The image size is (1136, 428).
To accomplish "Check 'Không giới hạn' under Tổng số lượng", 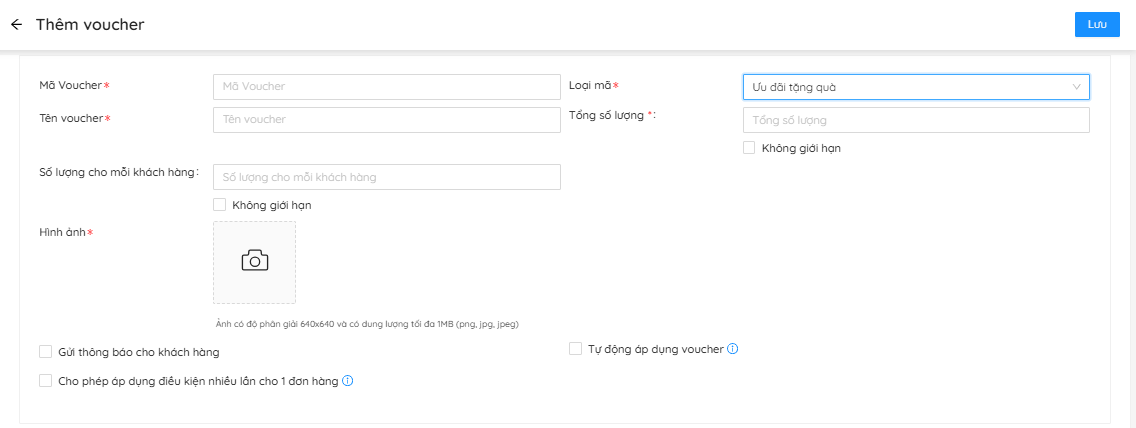I will (749, 148).
